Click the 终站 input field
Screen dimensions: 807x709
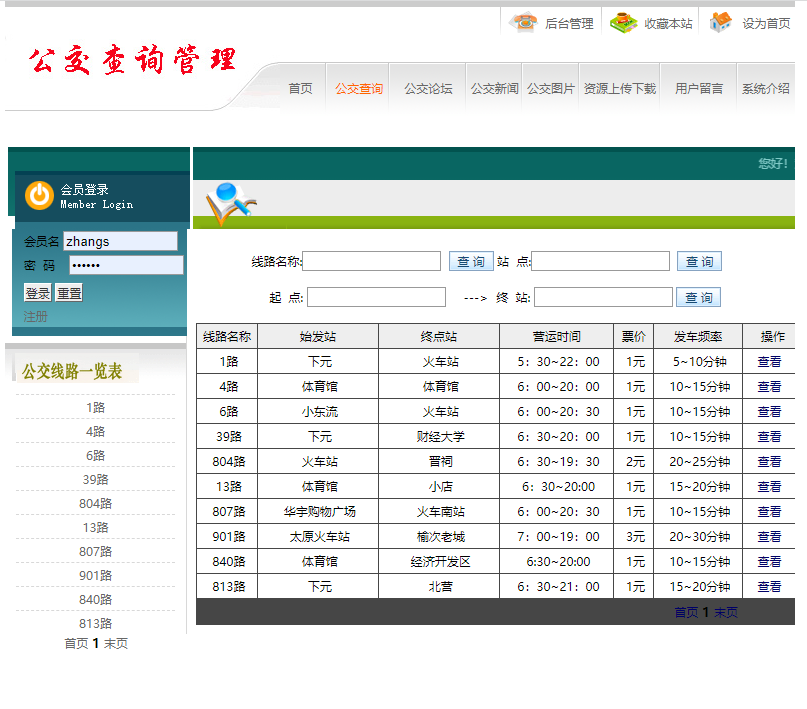603,297
